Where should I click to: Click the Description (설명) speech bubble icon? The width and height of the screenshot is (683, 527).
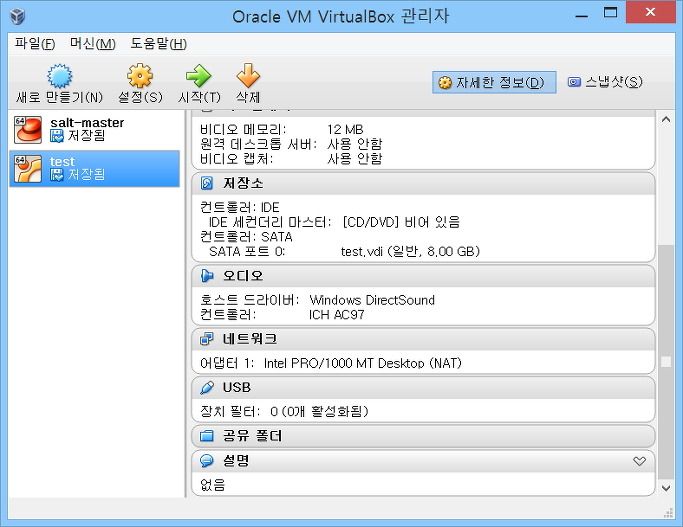pyautogui.click(x=207, y=461)
